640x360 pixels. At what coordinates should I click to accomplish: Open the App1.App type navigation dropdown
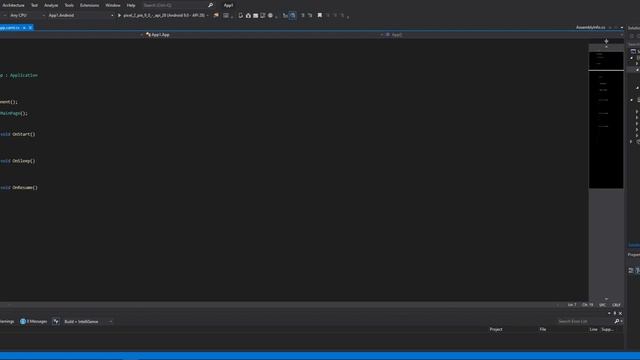click(263, 35)
